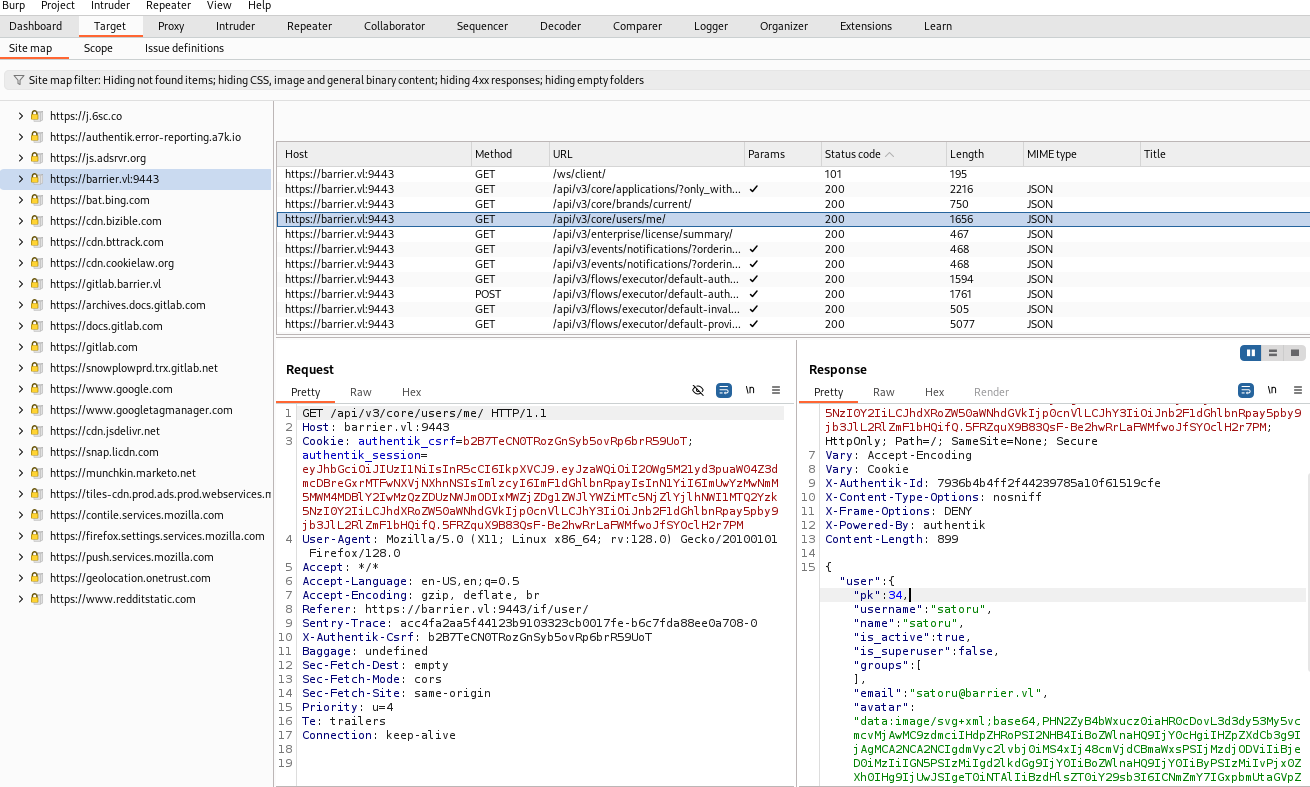Click the site map filter funnel icon

coord(19,80)
